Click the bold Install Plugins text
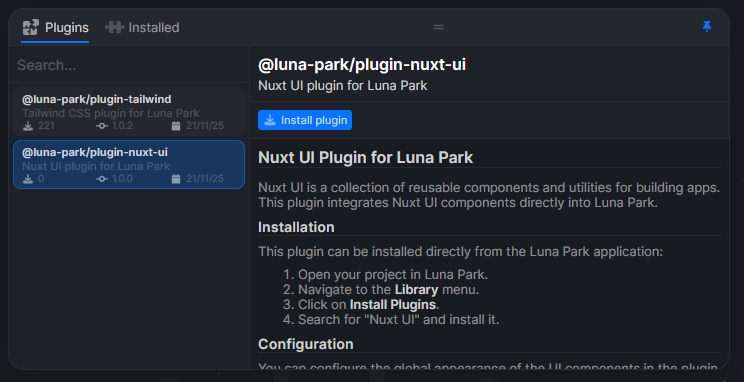Image resolution: width=744 pixels, height=382 pixels. 392,304
